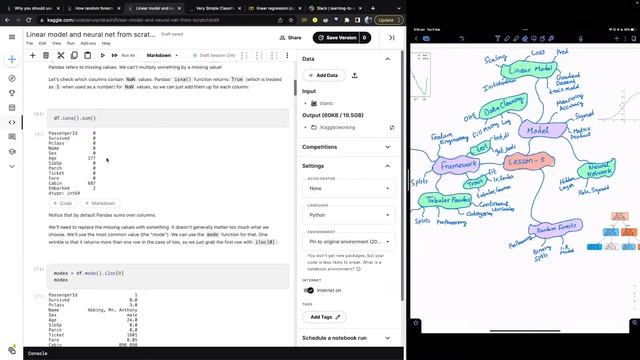The image size is (640, 360).
Task: Switch to the 'How random forests' browser tab
Action: [x=94, y=8]
